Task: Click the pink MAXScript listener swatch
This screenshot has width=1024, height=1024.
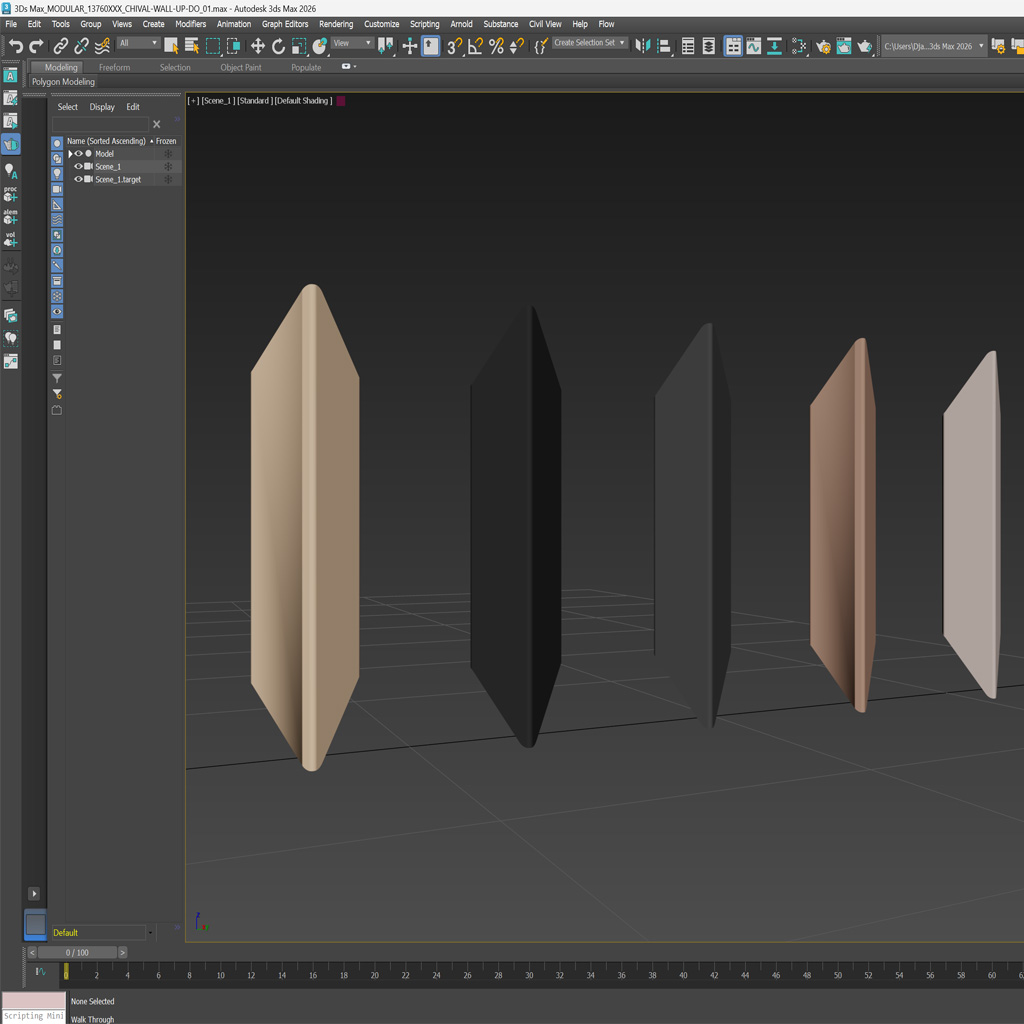Action: pyautogui.click(x=33, y=1001)
